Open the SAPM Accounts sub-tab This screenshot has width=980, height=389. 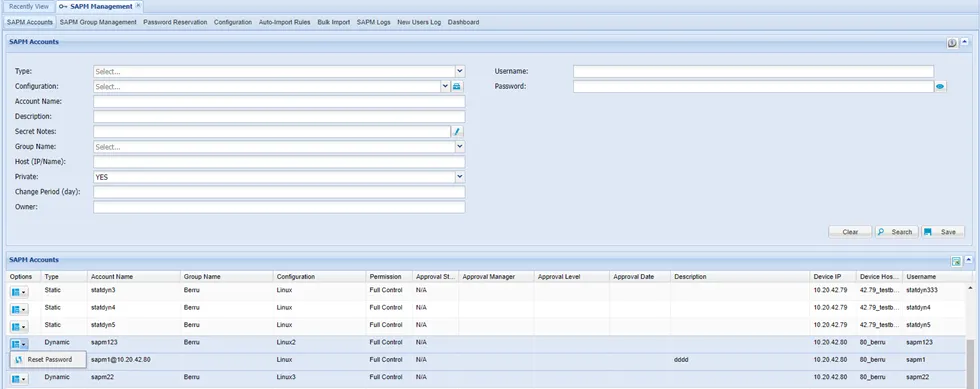[29, 22]
